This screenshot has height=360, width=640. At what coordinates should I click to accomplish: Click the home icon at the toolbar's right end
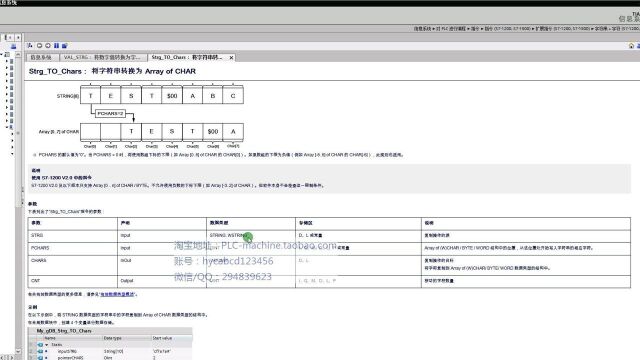[x=631, y=46]
